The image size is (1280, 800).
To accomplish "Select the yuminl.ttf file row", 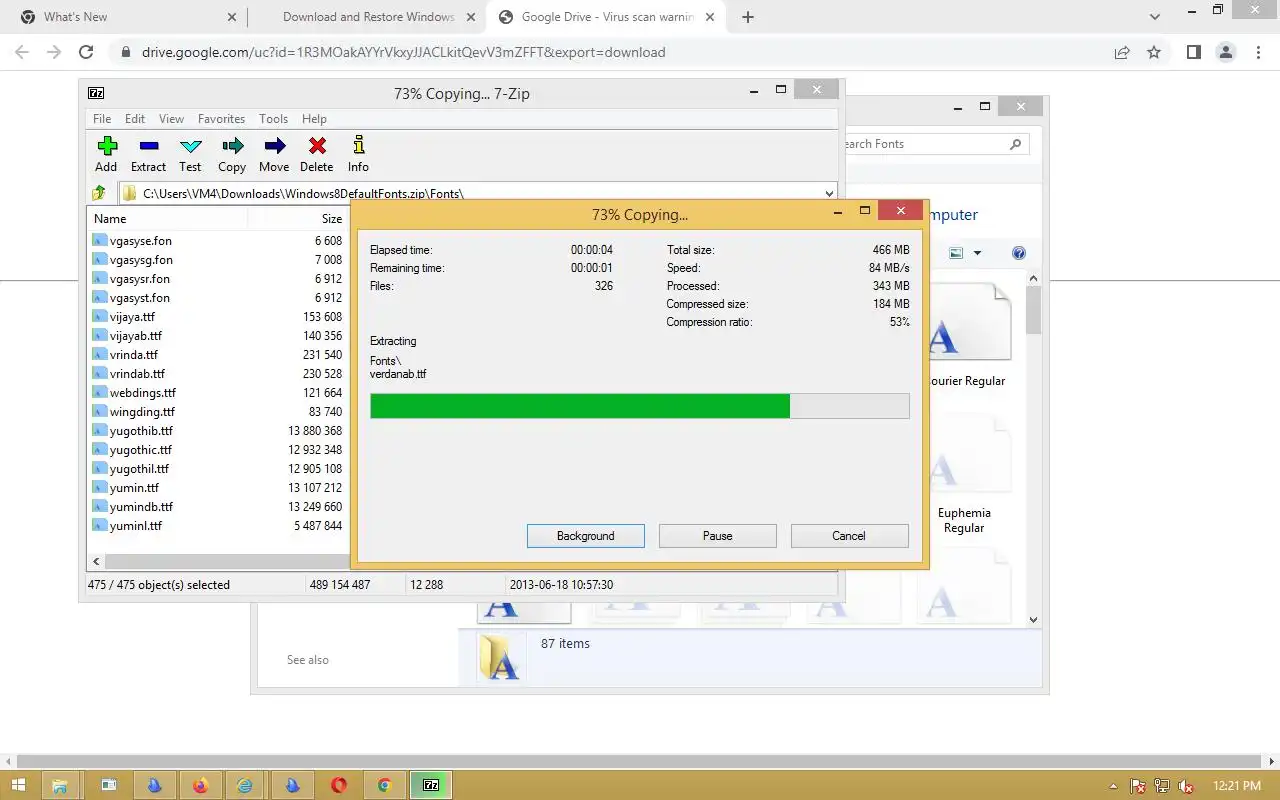I will coord(217,526).
